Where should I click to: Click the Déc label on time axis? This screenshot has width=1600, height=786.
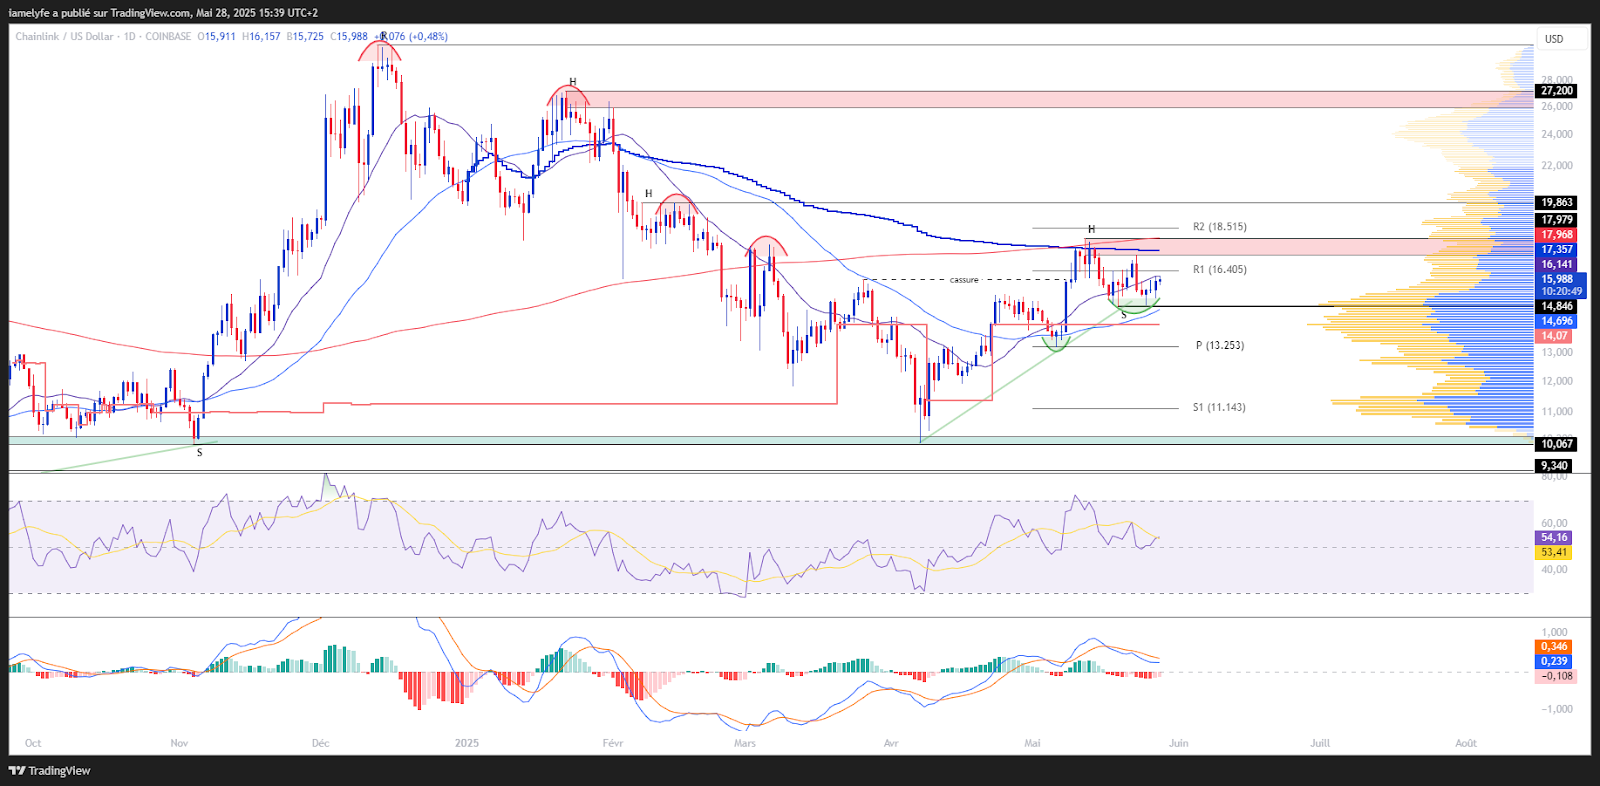point(320,743)
